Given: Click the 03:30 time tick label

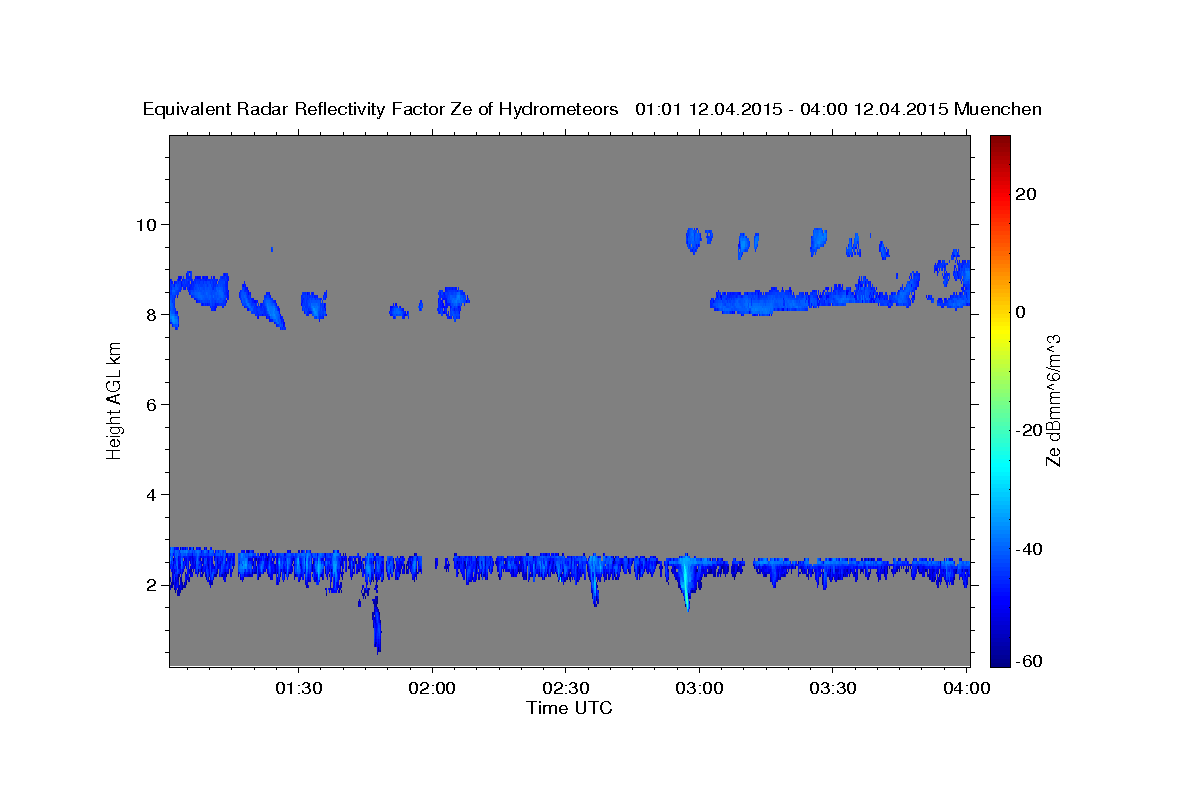Looking at the screenshot, I should pos(832,689).
